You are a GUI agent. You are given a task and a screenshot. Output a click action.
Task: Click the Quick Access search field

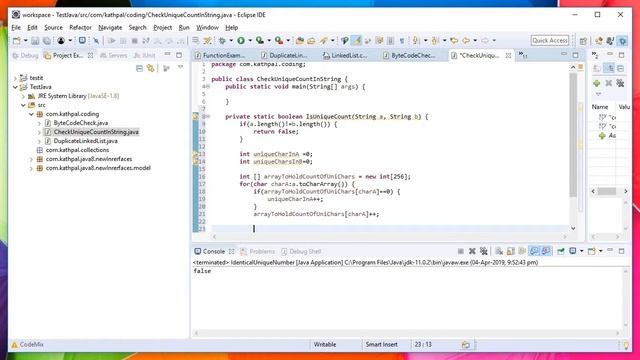point(550,40)
